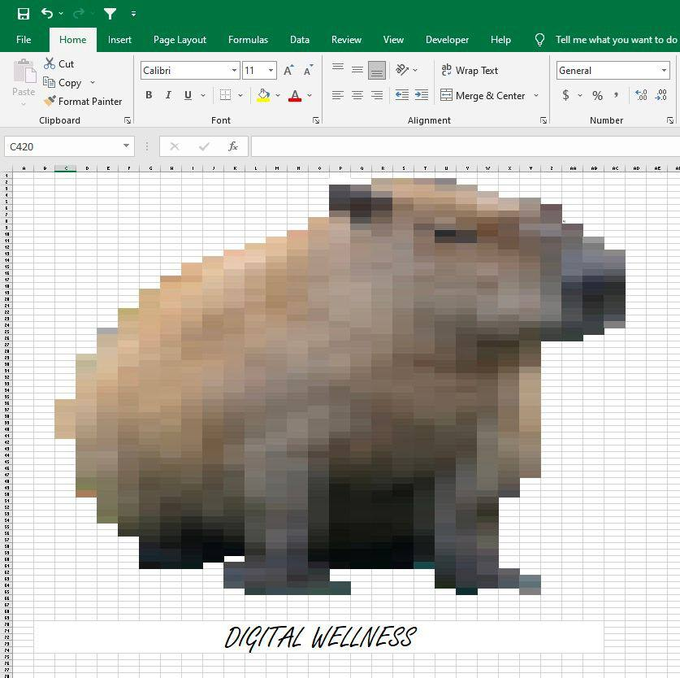Select Align Right icon

tap(377, 95)
